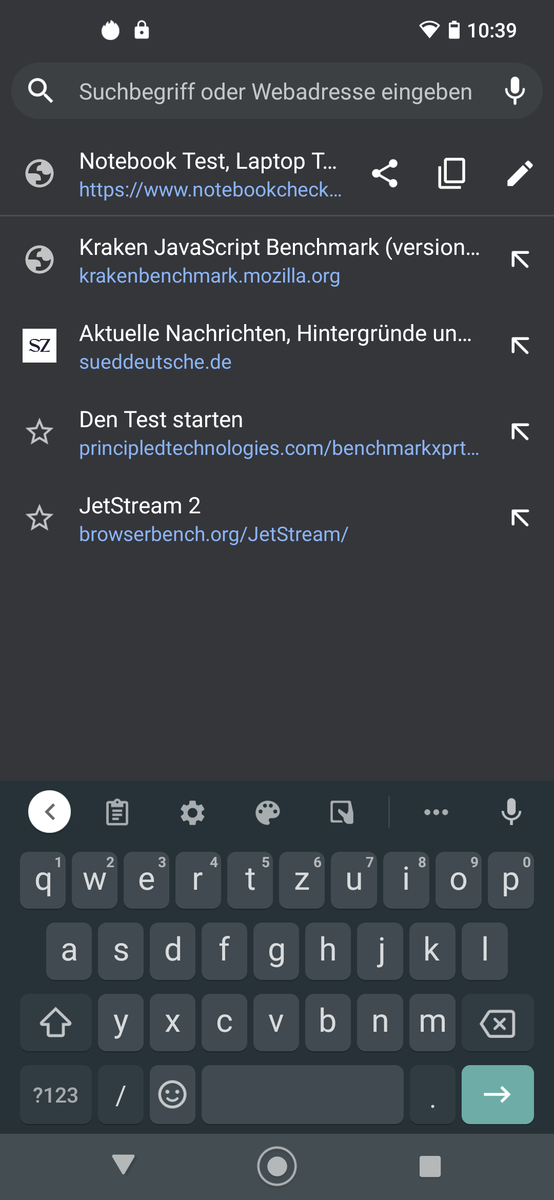Copy the notebookcheck URL

click(x=452, y=174)
